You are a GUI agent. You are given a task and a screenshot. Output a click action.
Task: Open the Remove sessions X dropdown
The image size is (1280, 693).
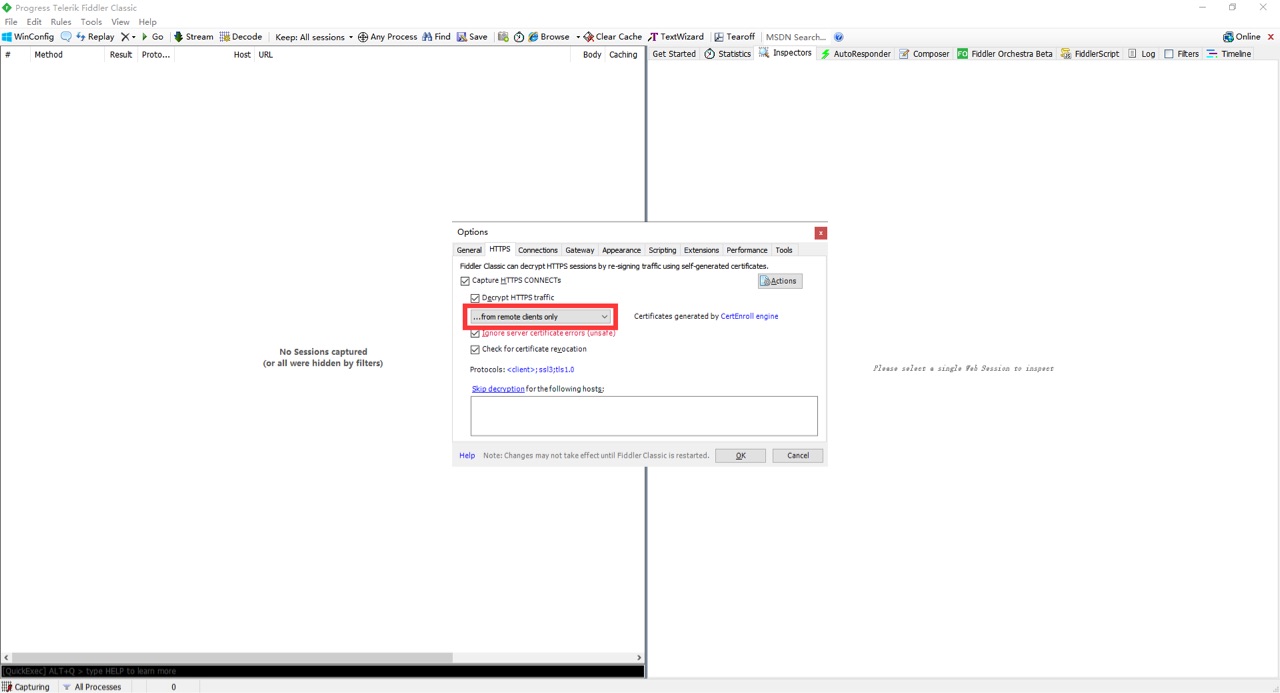[x=128, y=37]
